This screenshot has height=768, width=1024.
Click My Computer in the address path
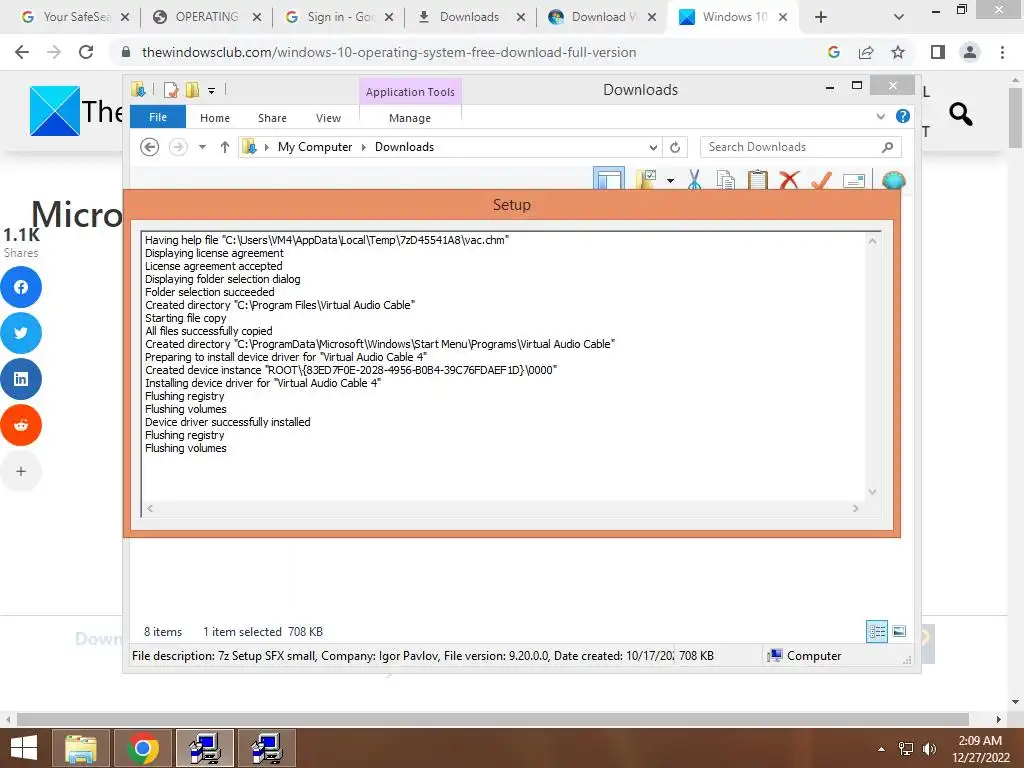click(x=315, y=147)
